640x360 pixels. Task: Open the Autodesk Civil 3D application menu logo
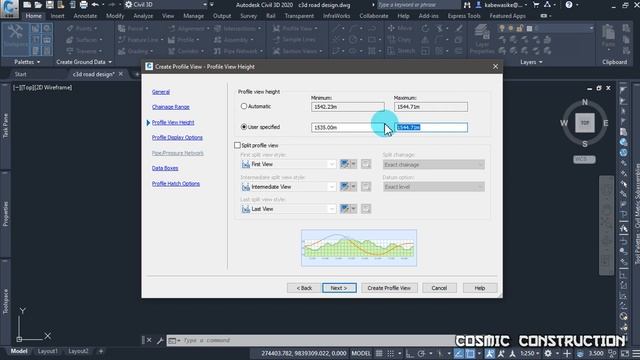9,8
